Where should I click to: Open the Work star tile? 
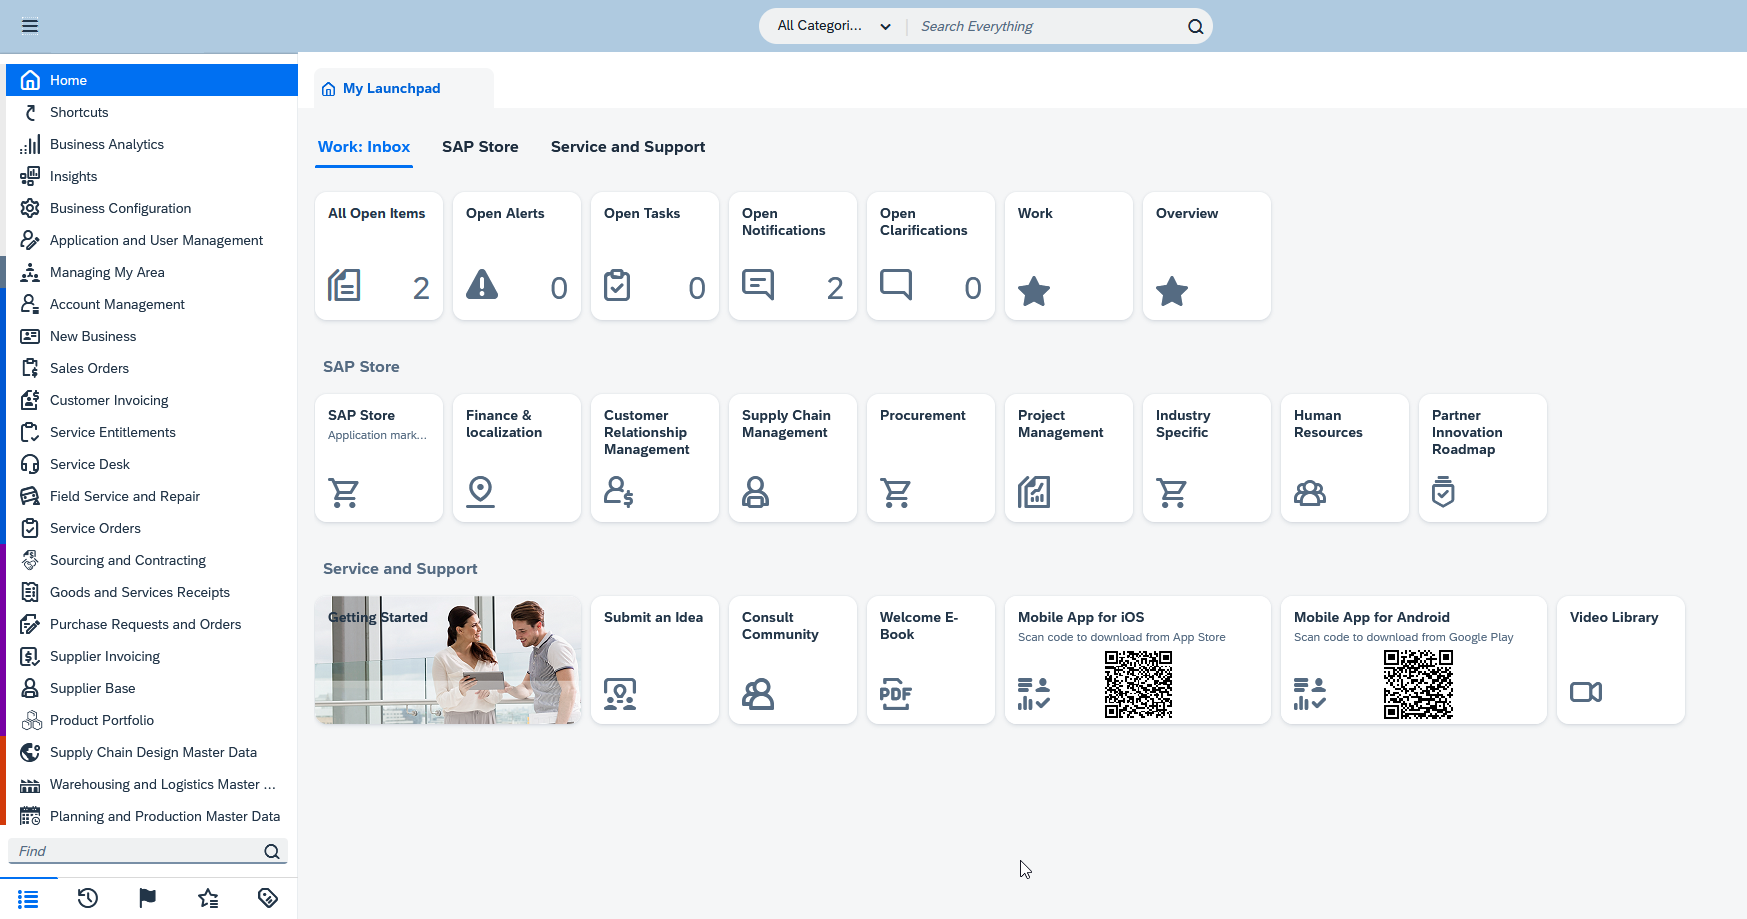click(x=1069, y=256)
